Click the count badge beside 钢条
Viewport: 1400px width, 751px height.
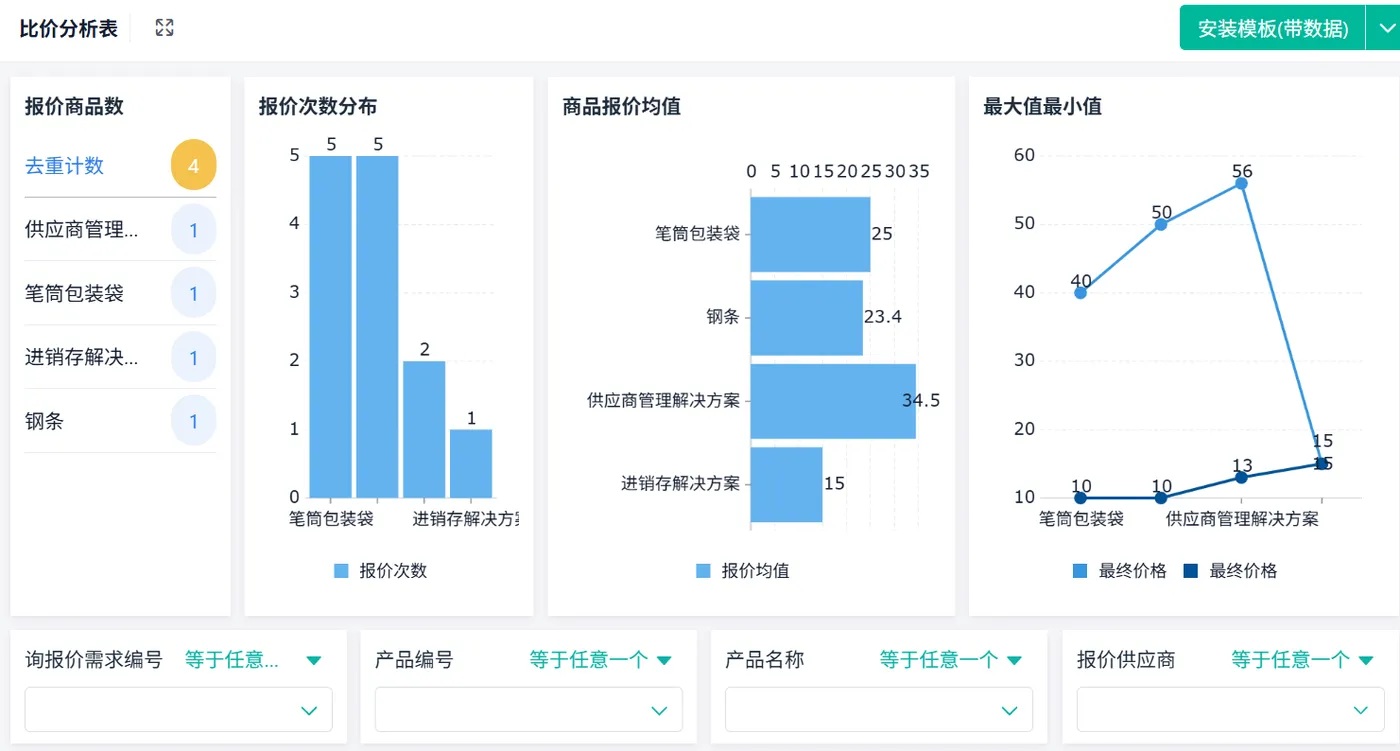click(193, 422)
